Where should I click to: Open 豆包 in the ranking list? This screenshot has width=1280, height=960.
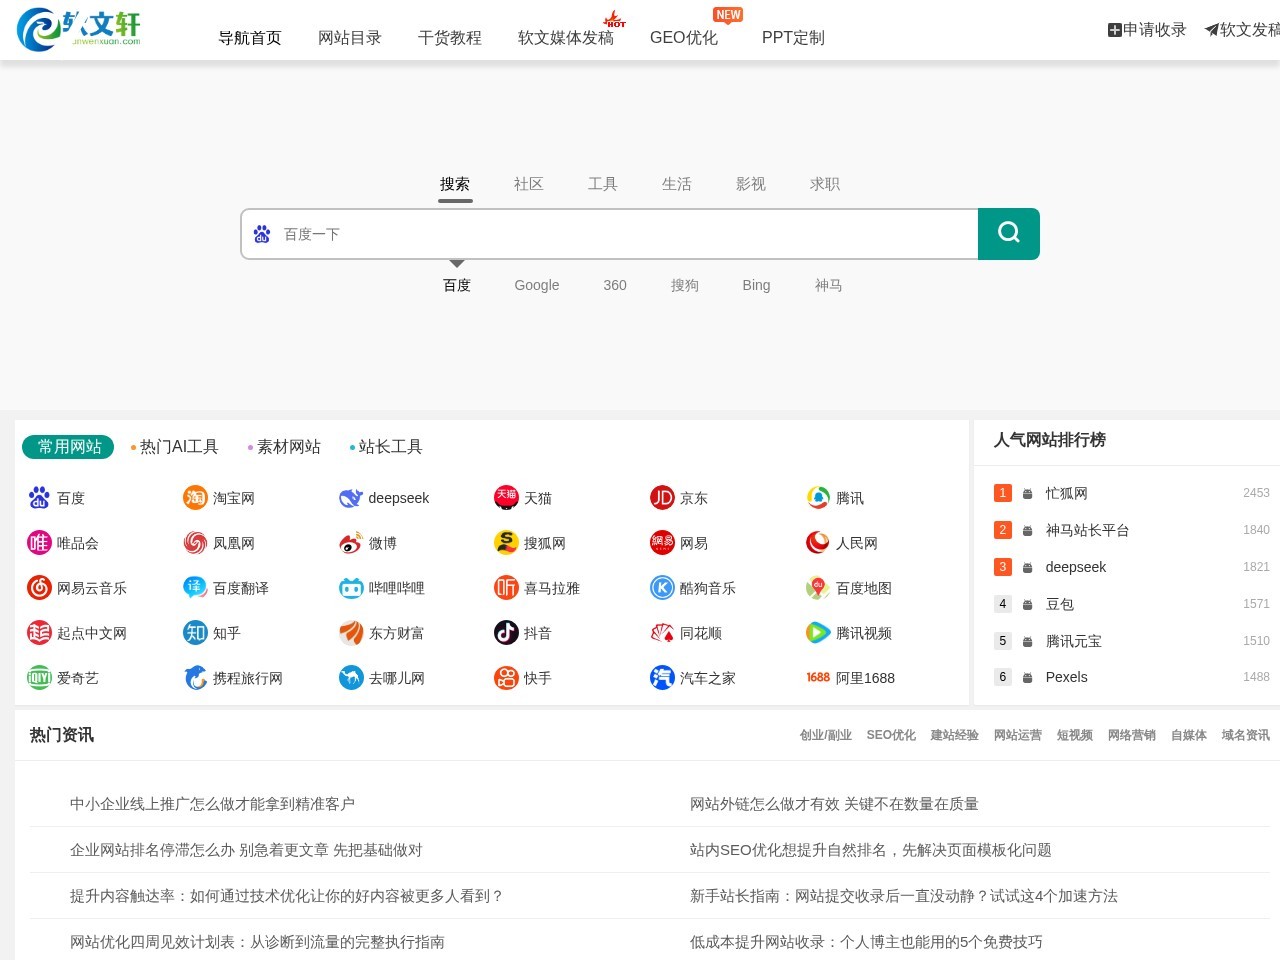tap(1060, 604)
